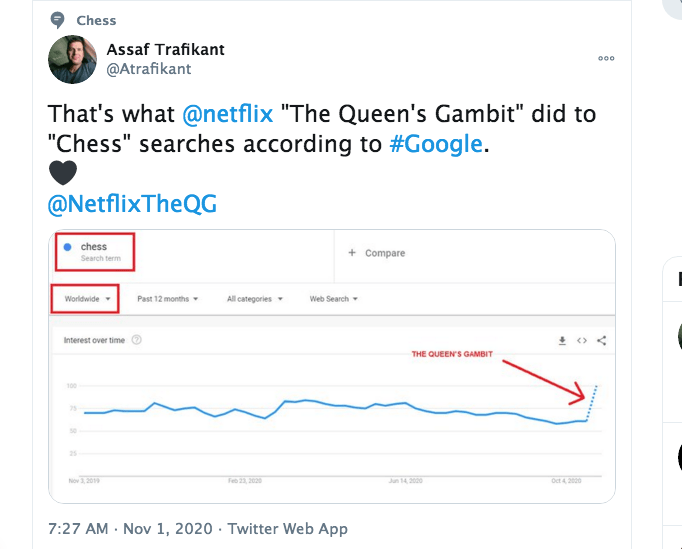Viewport: 682px width, 549px height.
Task: Open the Worldwide region dropdown
Action: [x=87, y=299]
